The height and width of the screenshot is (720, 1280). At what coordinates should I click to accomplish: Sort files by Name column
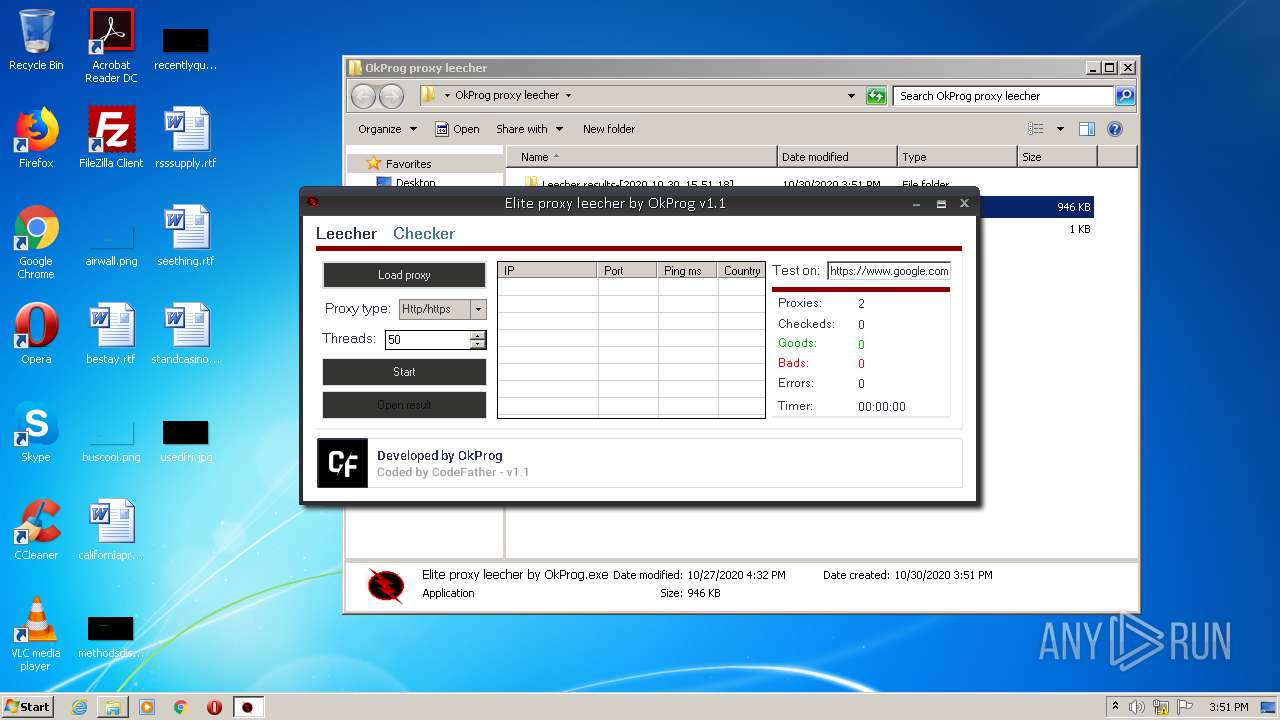(x=642, y=157)
